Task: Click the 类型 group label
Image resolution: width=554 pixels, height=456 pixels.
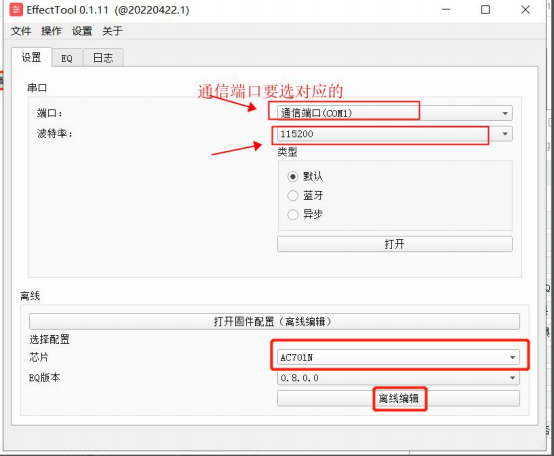Action: coord(287,152)
